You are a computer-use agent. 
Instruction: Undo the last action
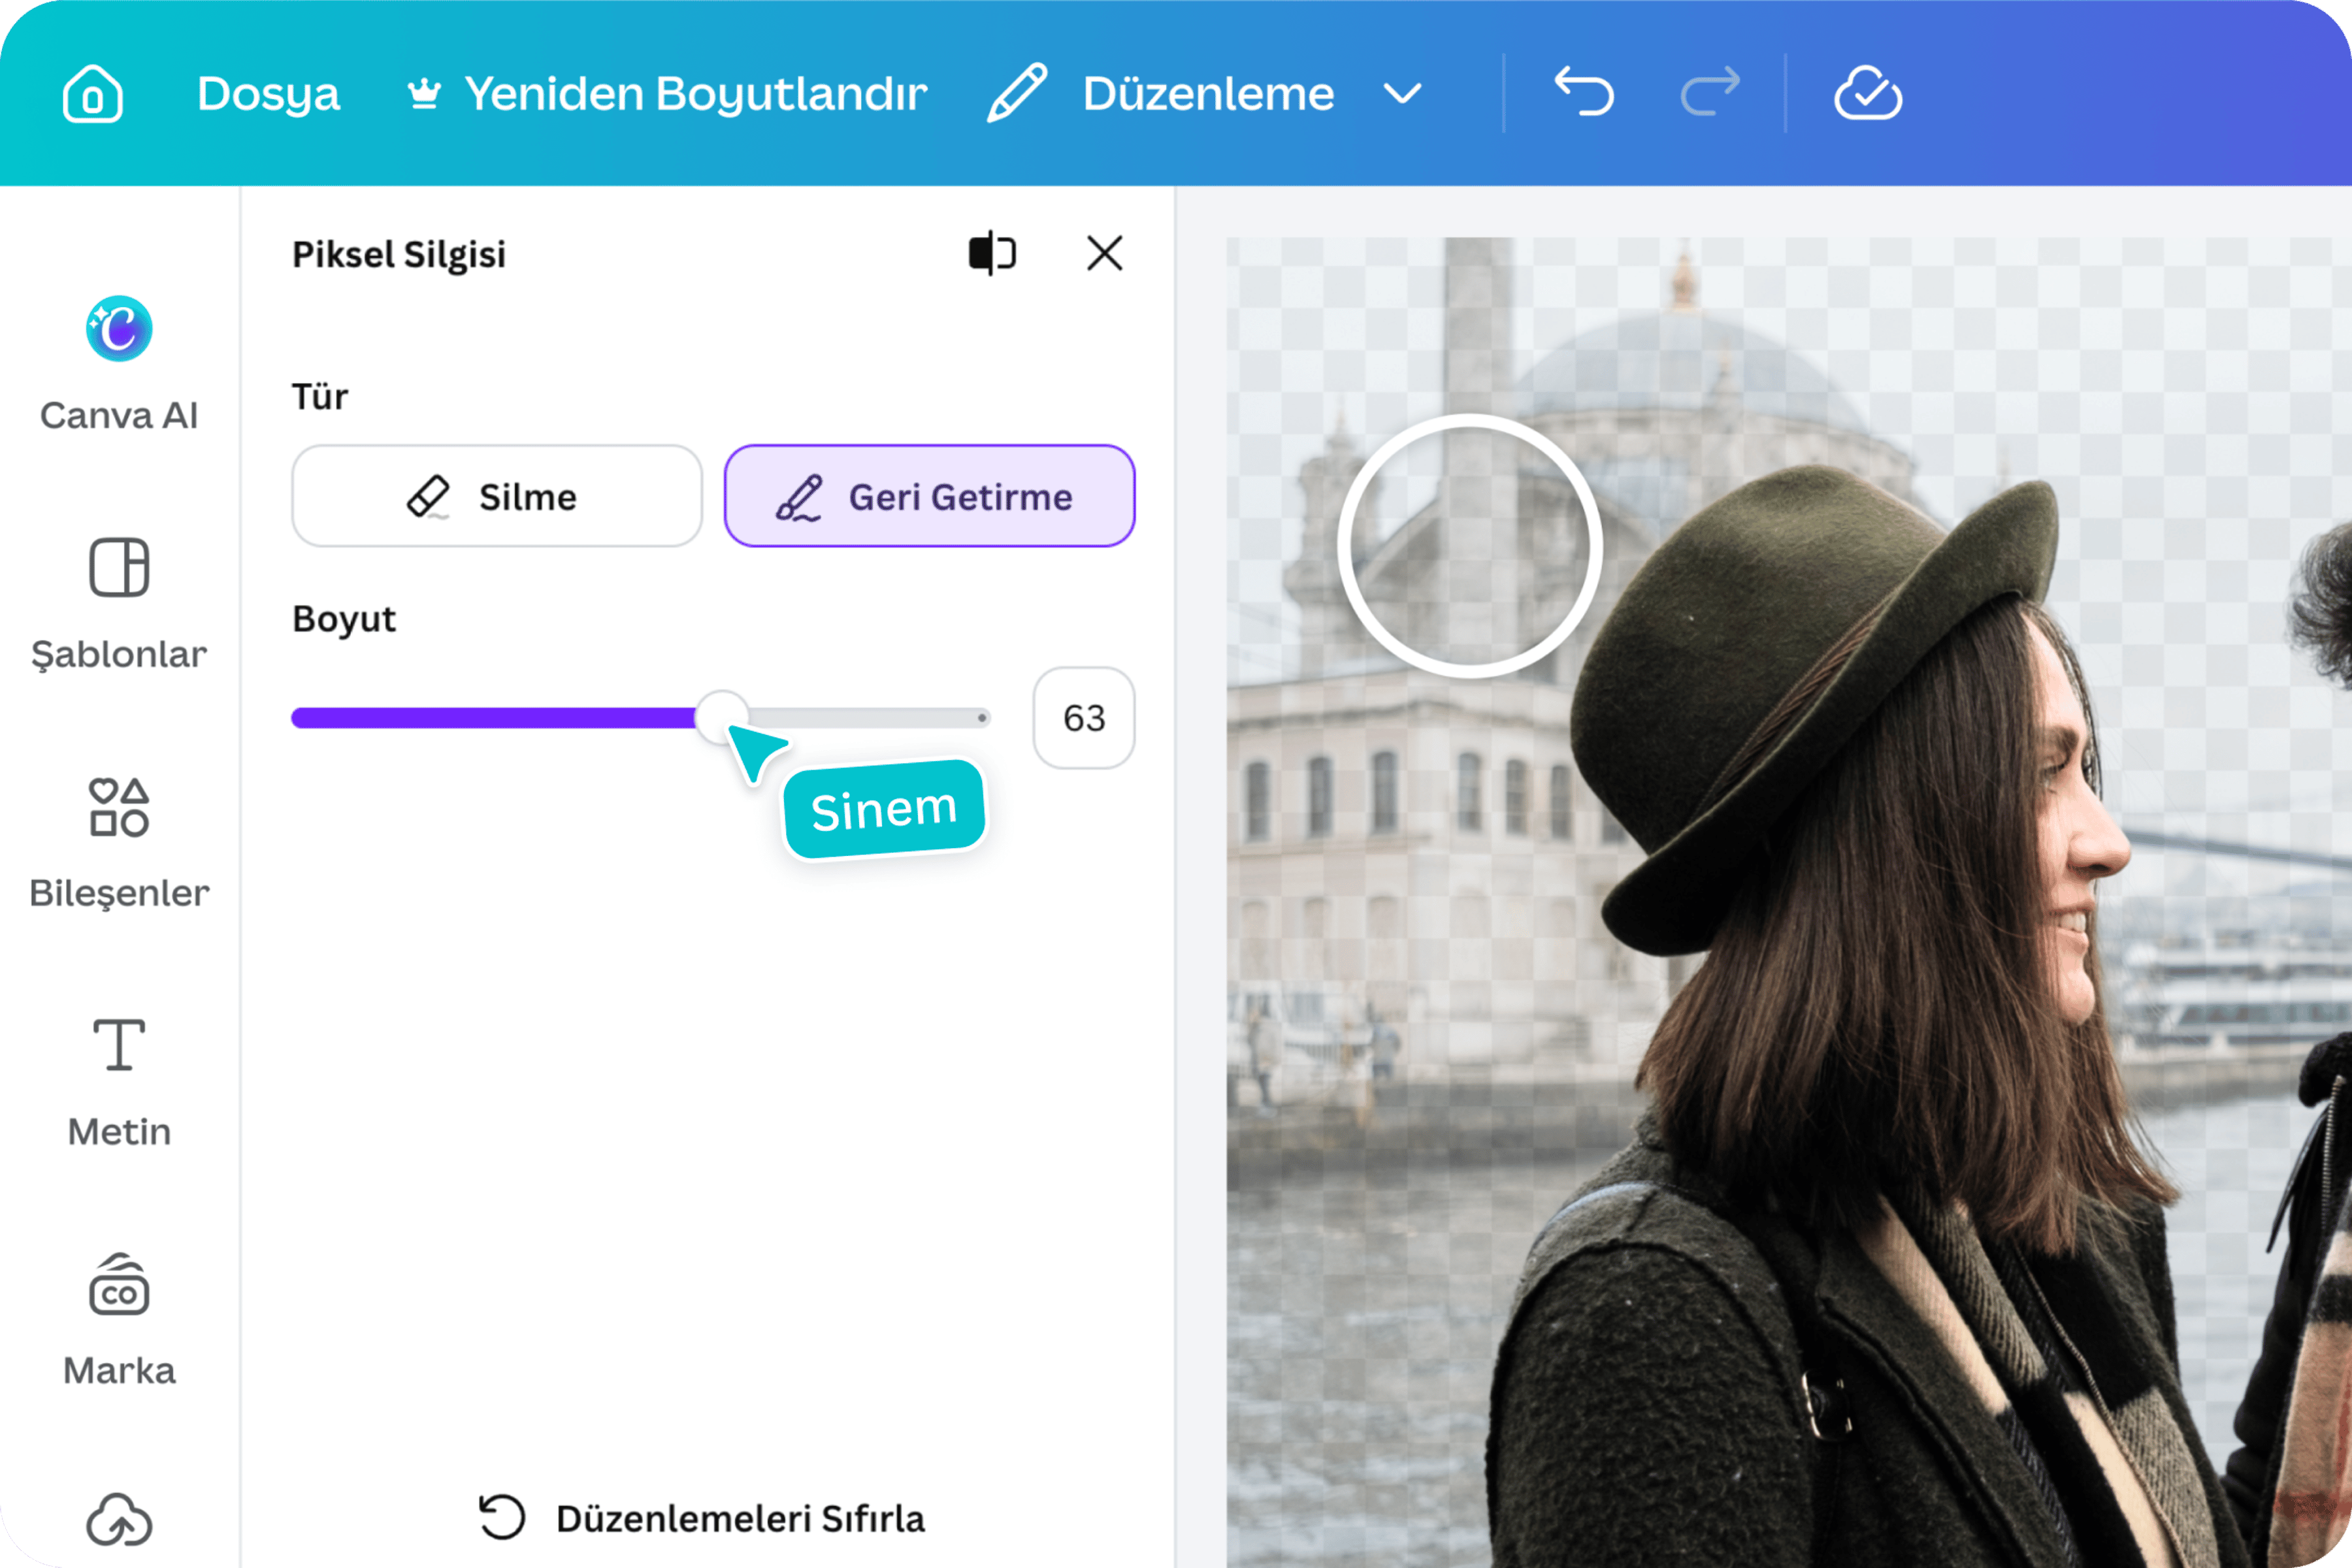[x=1584, y=92]
